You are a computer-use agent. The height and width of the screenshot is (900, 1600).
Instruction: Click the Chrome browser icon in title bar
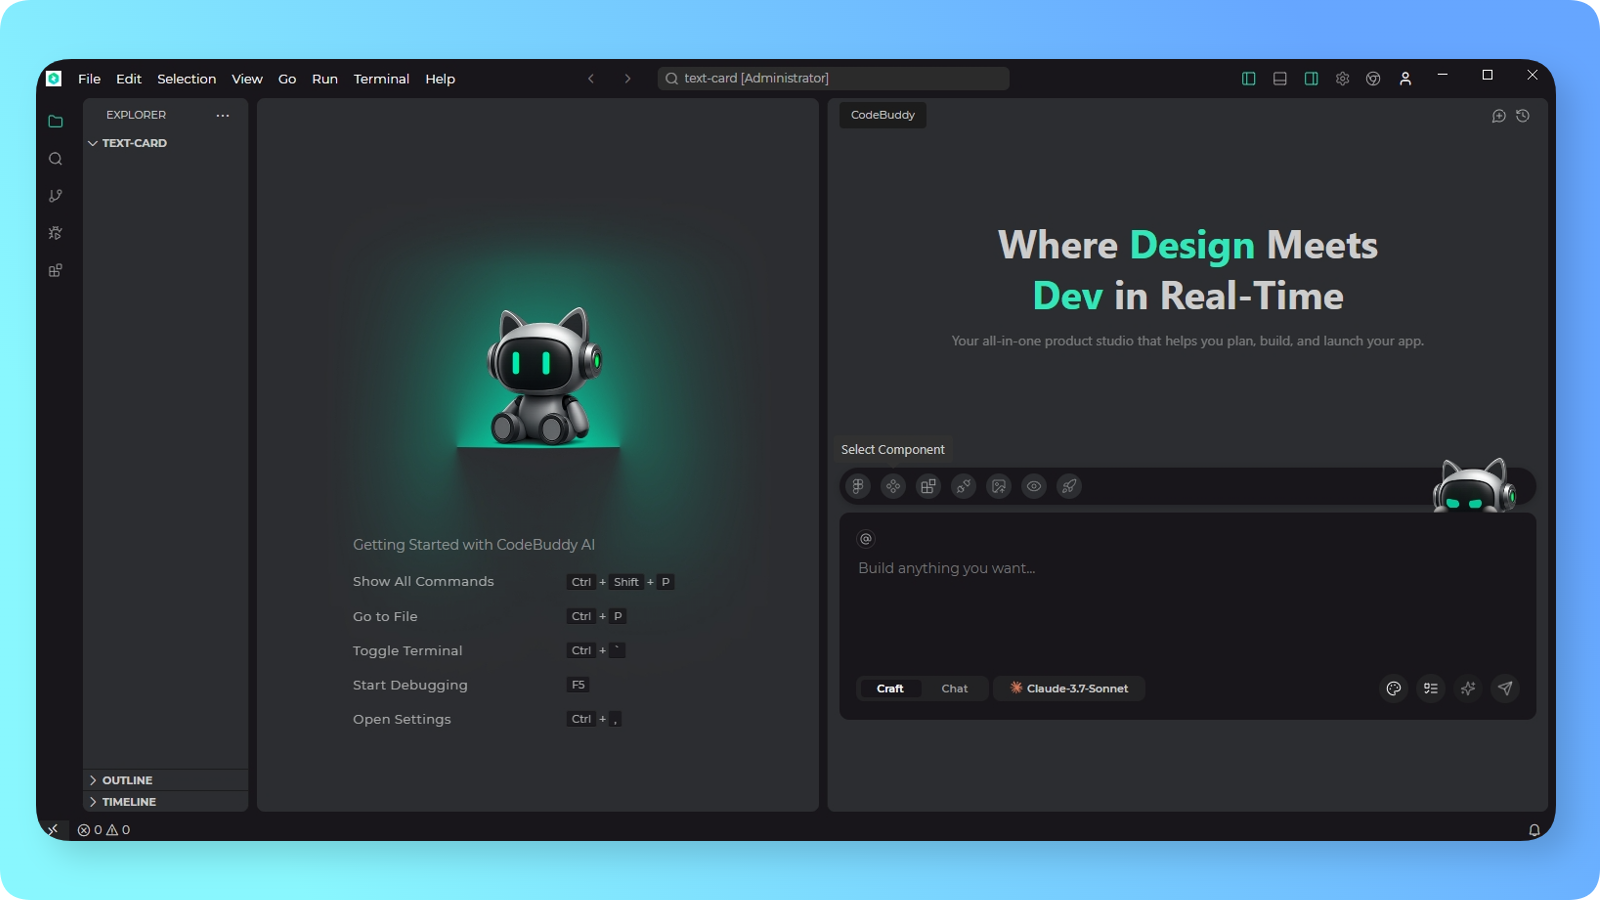point(1373,79)
